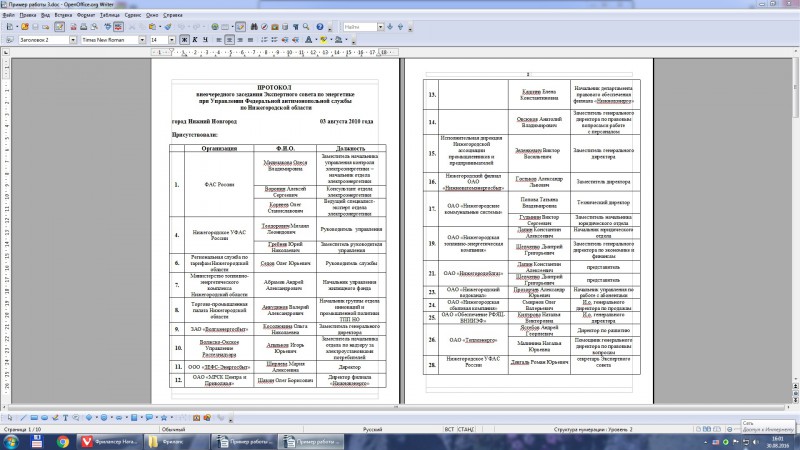Run Spelling and grammar check icon
Viewport: 800px width, 450px height.
click(108, 27)
